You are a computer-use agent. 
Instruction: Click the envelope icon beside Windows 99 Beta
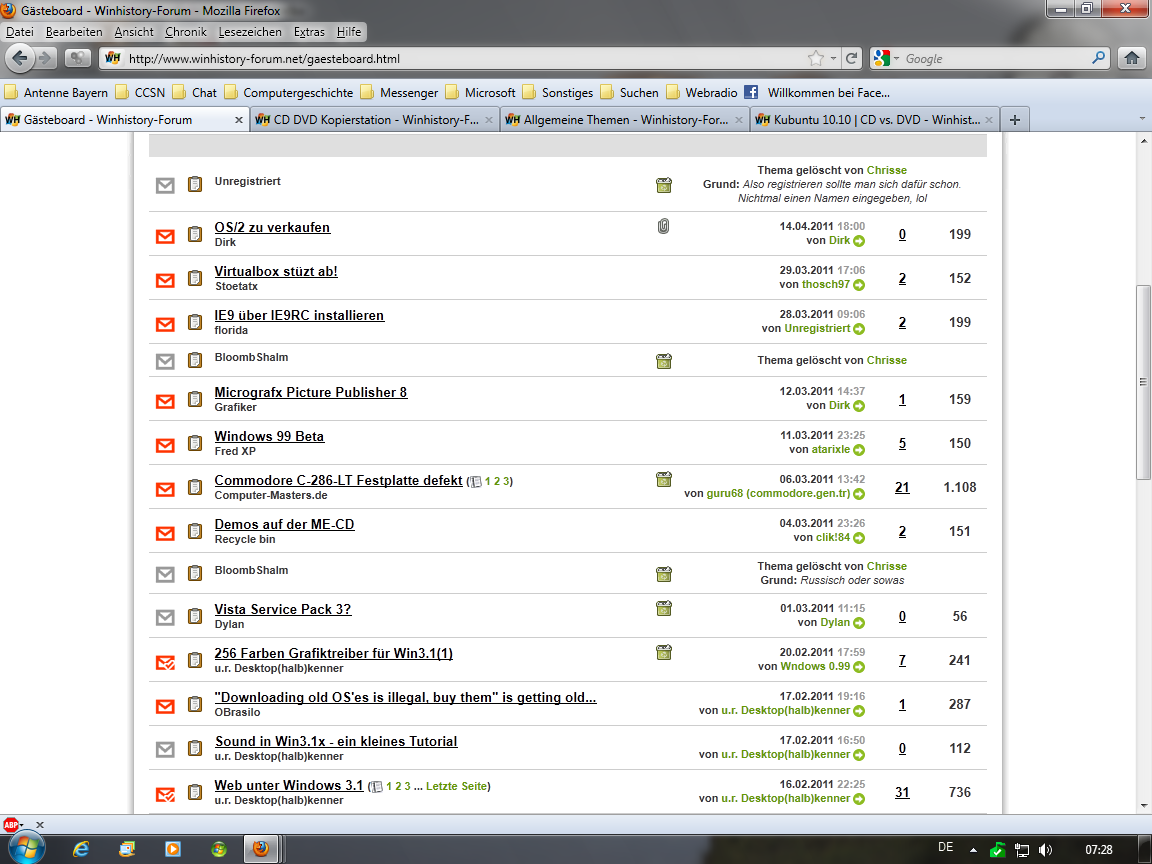coord(165,444)
